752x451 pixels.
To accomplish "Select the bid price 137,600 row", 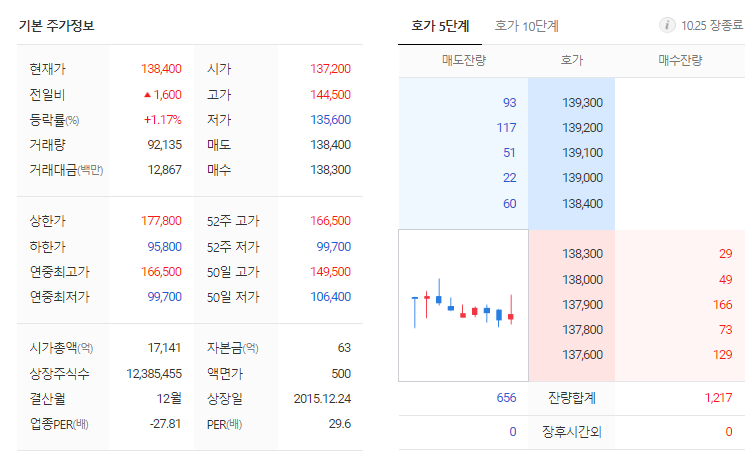I will pyautogui.click(x=582, y=355).
